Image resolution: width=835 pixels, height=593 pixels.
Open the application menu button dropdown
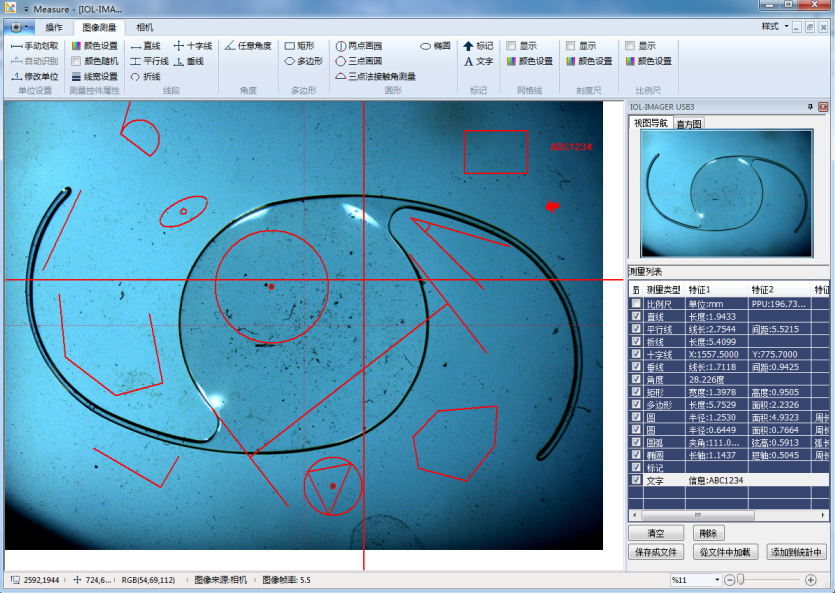17,27
